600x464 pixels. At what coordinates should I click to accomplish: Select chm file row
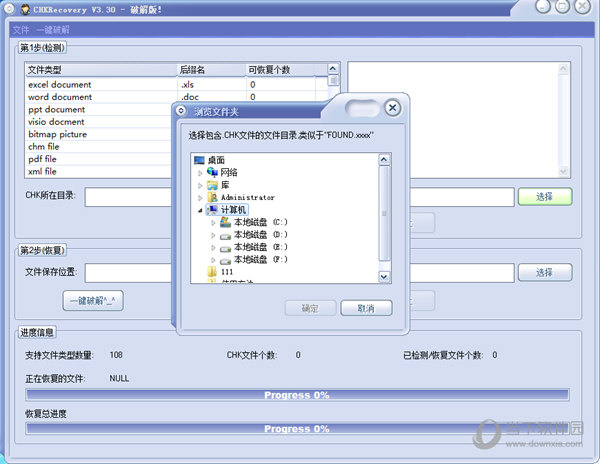click(x=99, y=147)
